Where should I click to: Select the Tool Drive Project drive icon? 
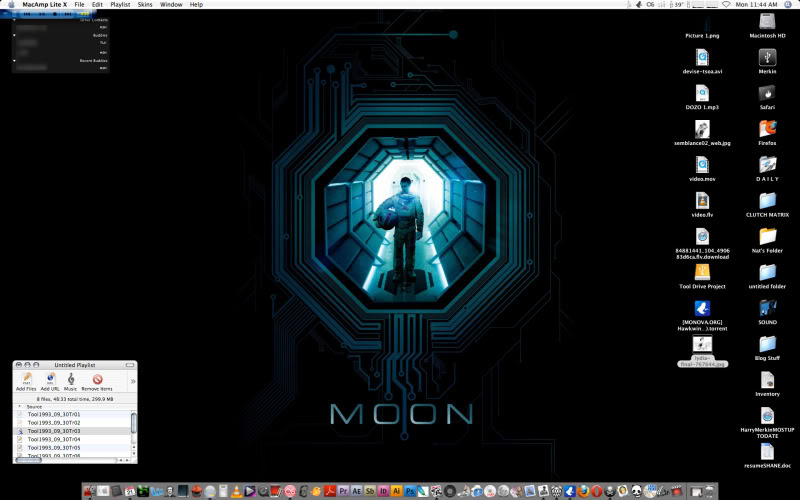(x=702, y=272)
